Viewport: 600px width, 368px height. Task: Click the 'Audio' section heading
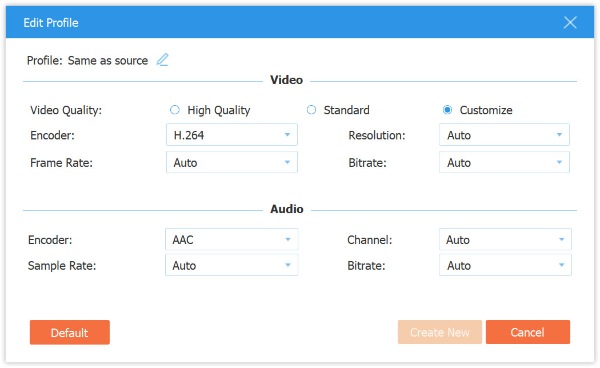pos(287,209)
